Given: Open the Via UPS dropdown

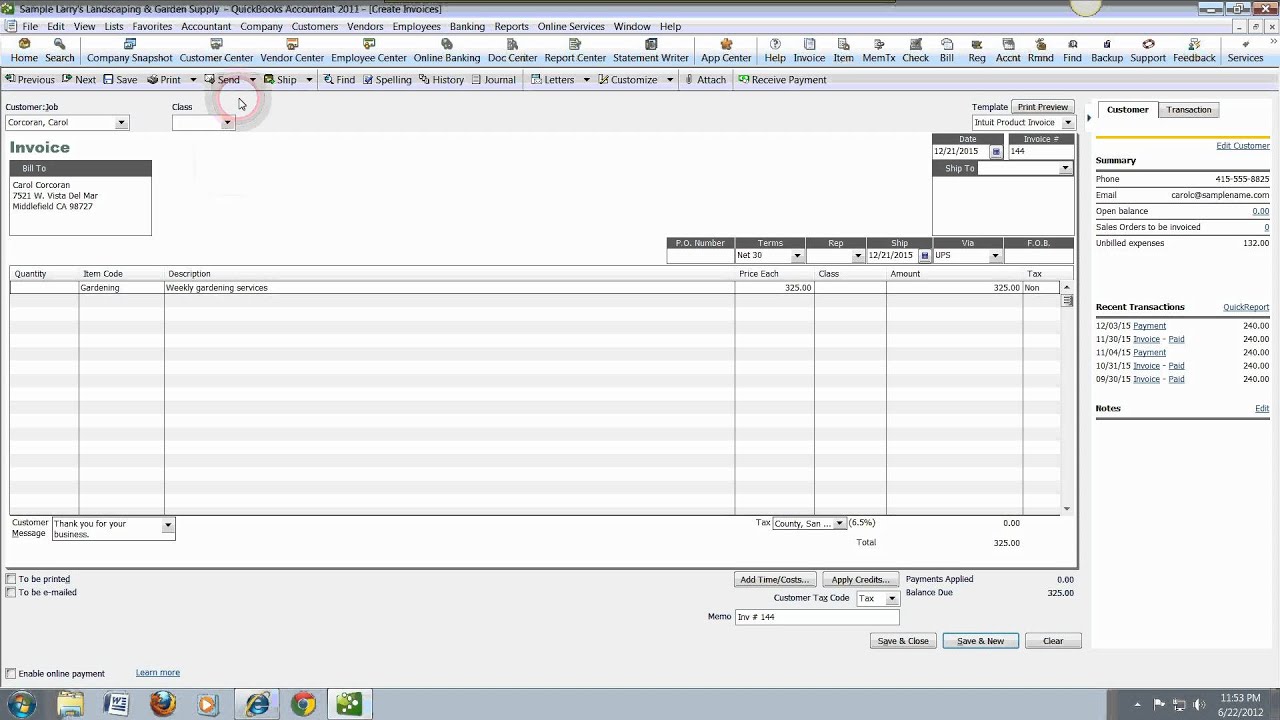Looking at the screenshot, I should 995,256.
